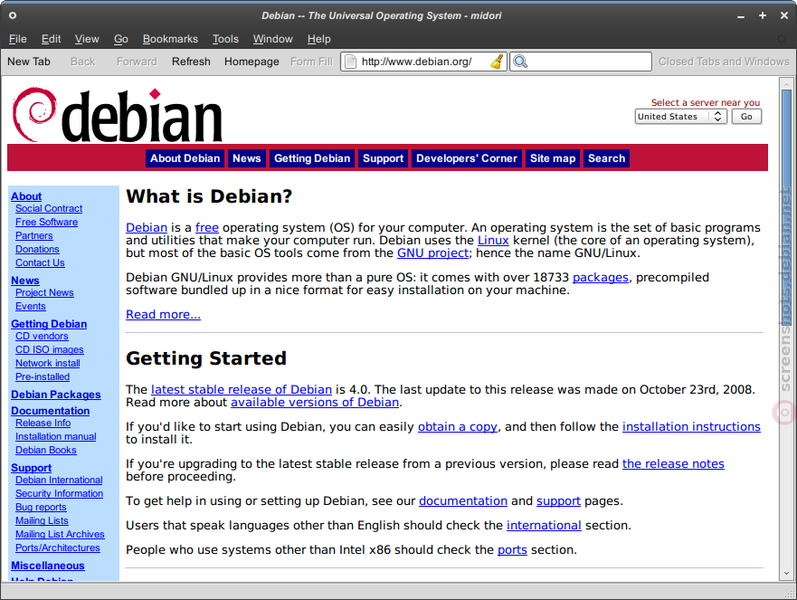Click the Free Software sidebar link
This screenshot has height=600, width=797.
coord(46,222)
